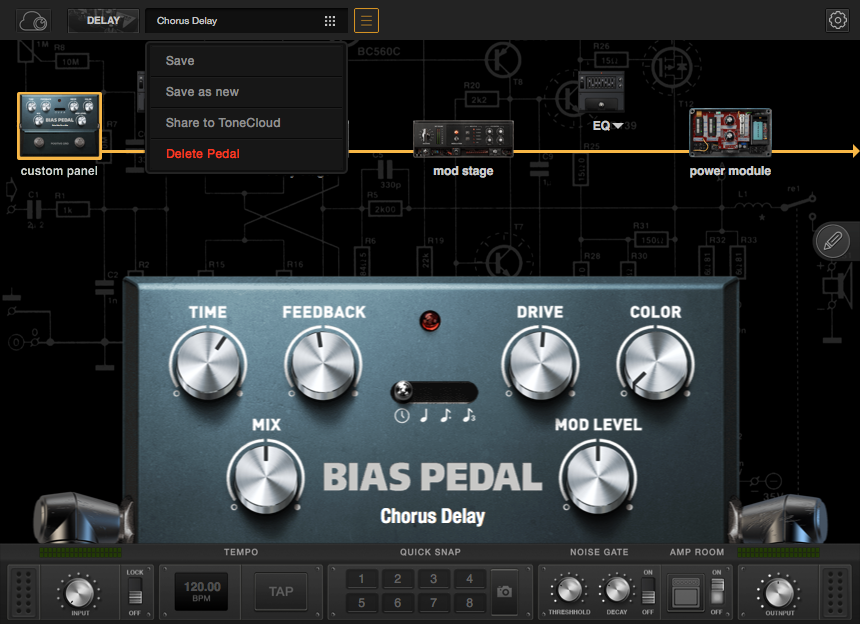860x624 pixels.
Task: Select Quick Snap slot 1
Action: (361, 579)
